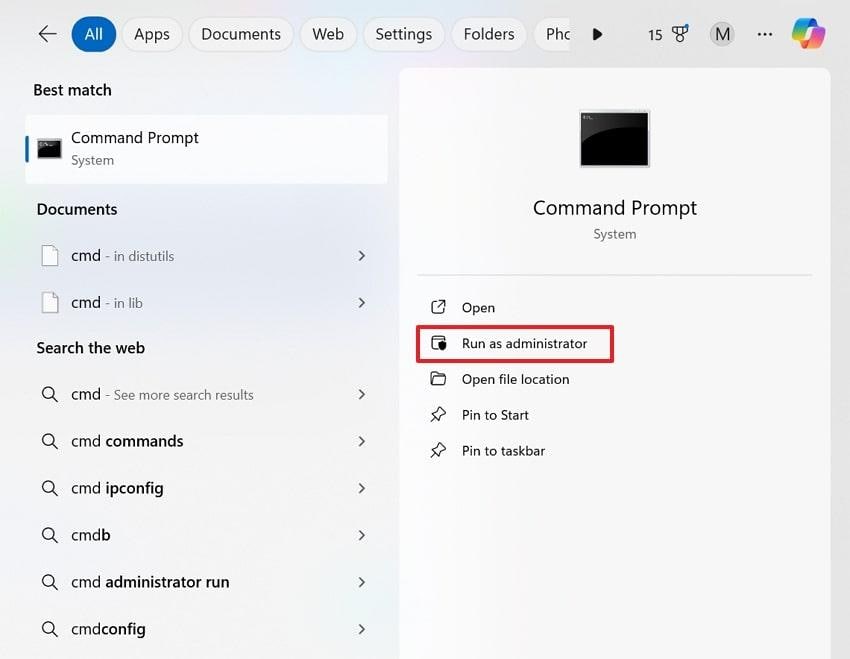Viewport: 850px width, 659px height.
Task: Open the three-dot more options menu
Action: coord(765,34)
